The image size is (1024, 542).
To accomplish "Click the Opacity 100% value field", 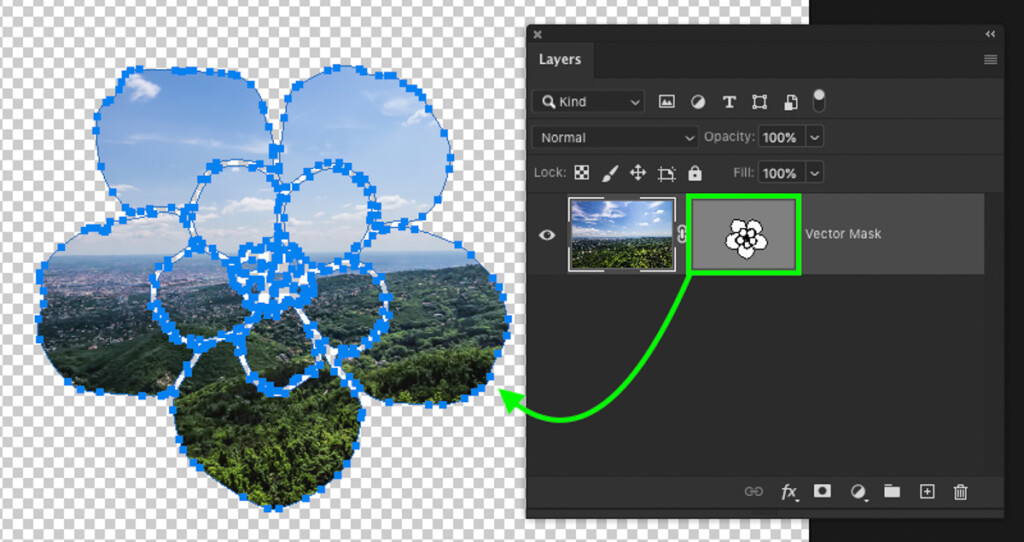I will (x=782, y=138).
